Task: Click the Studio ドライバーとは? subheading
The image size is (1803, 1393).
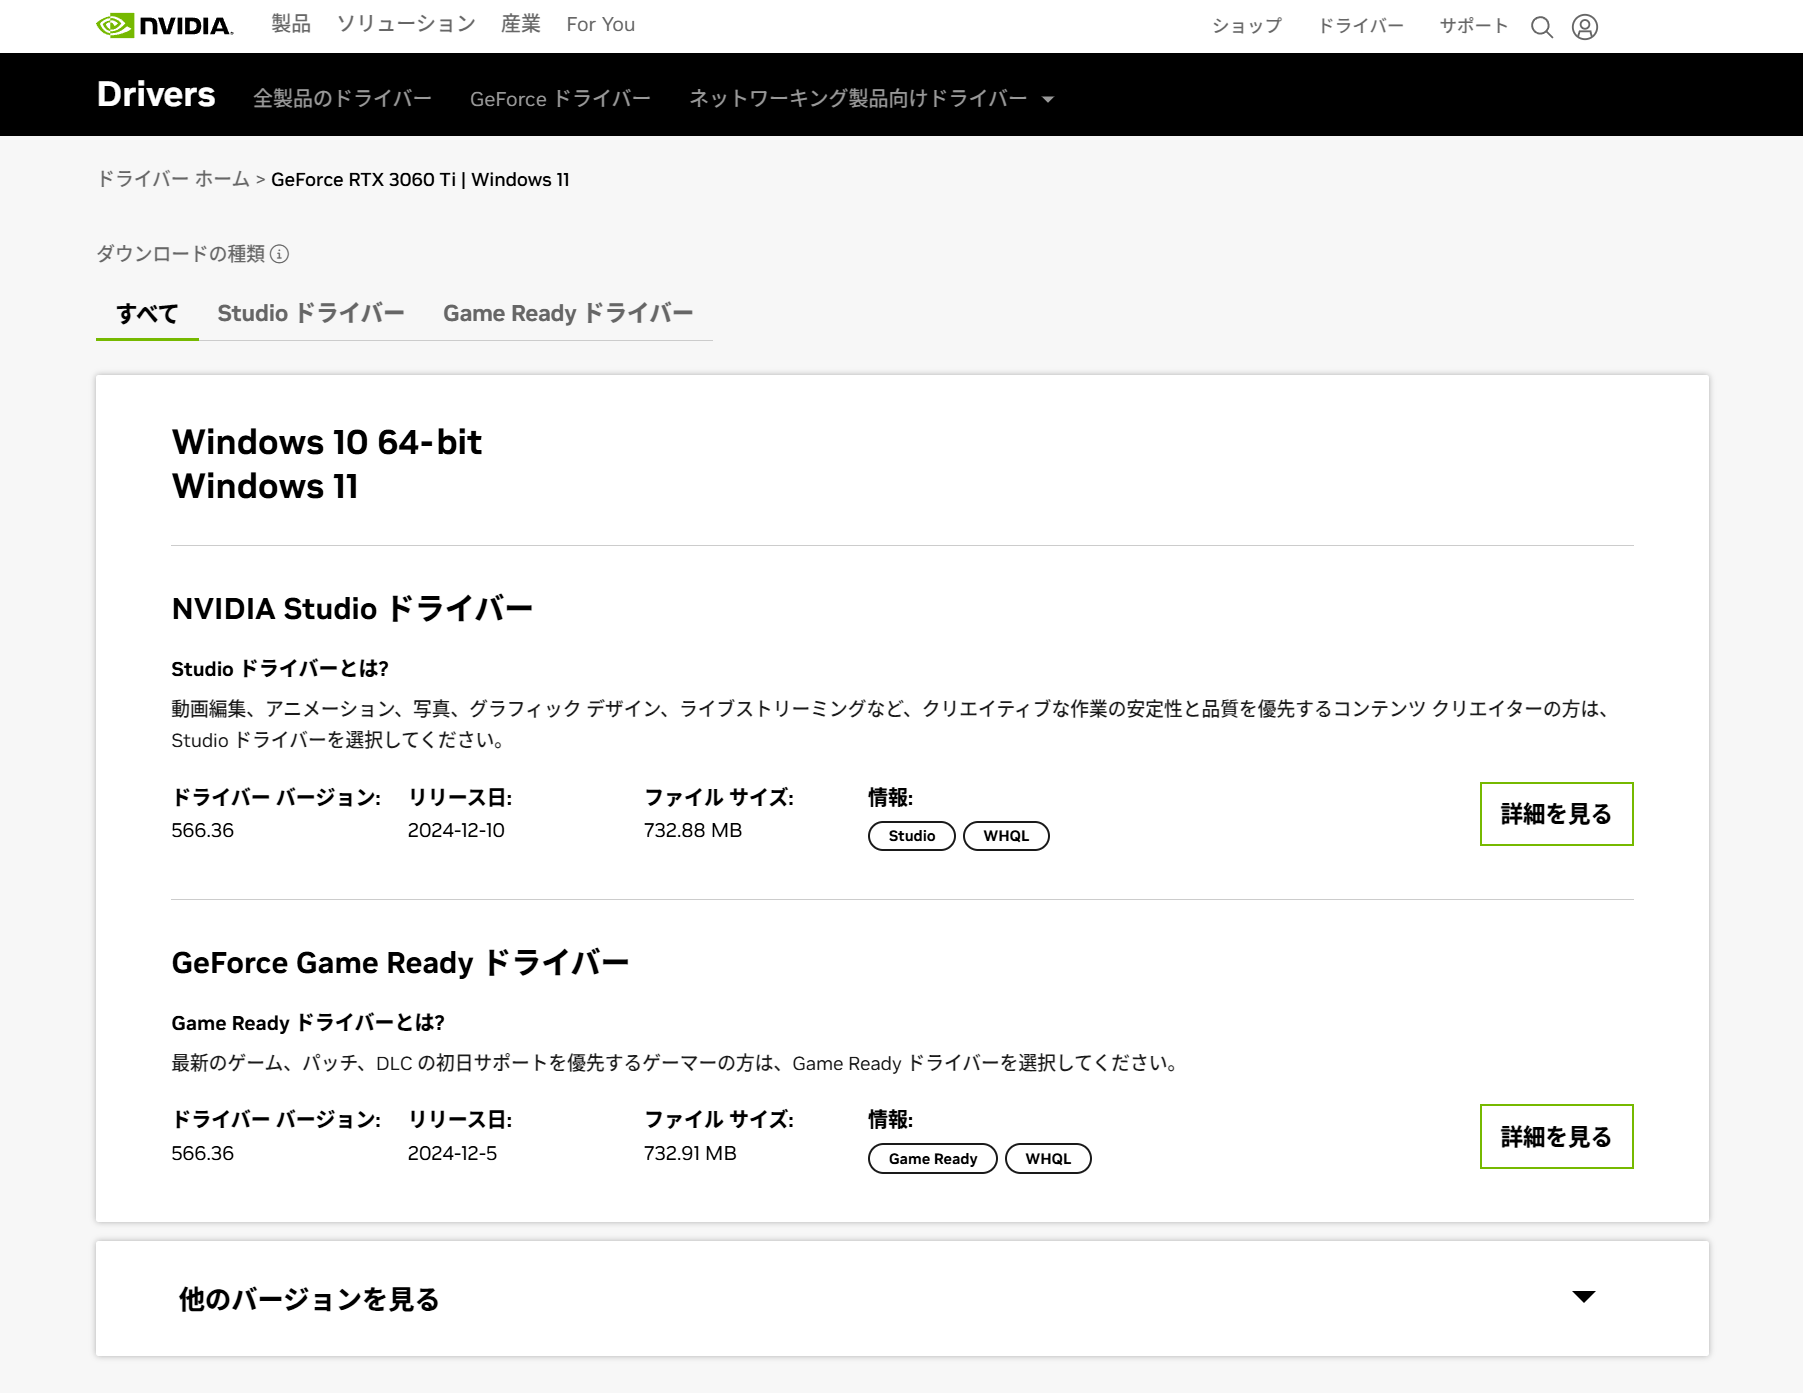Action: pyautogui.click(x=280, y=668)
